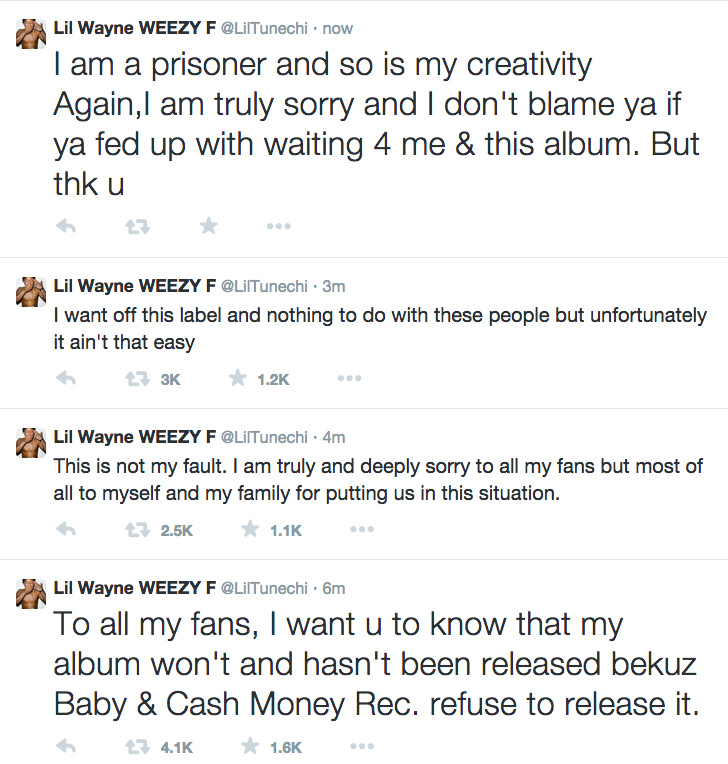Click the profile avatar on the 4m tweet
The width and height of the screenshot is (728, 764).
[31, 443]
